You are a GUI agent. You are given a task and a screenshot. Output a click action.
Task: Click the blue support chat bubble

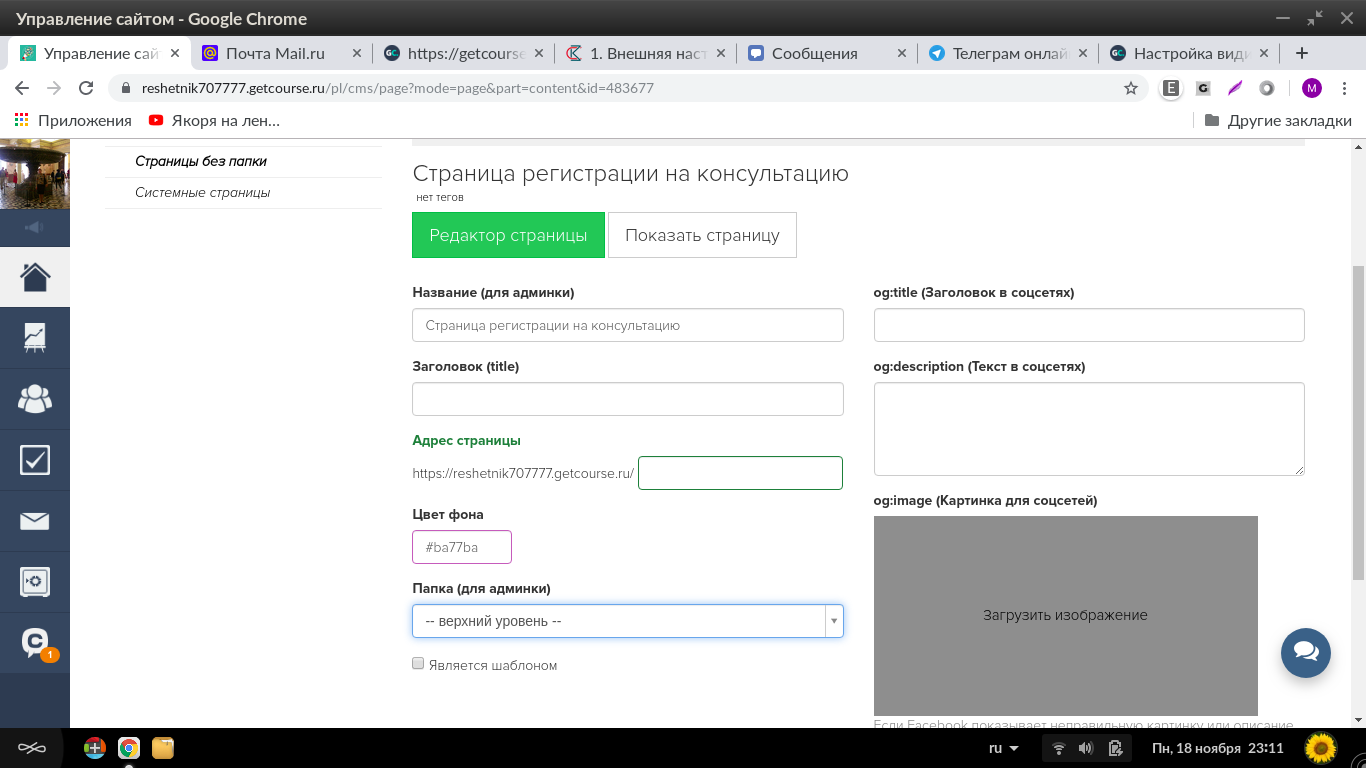click(1305, 652)
